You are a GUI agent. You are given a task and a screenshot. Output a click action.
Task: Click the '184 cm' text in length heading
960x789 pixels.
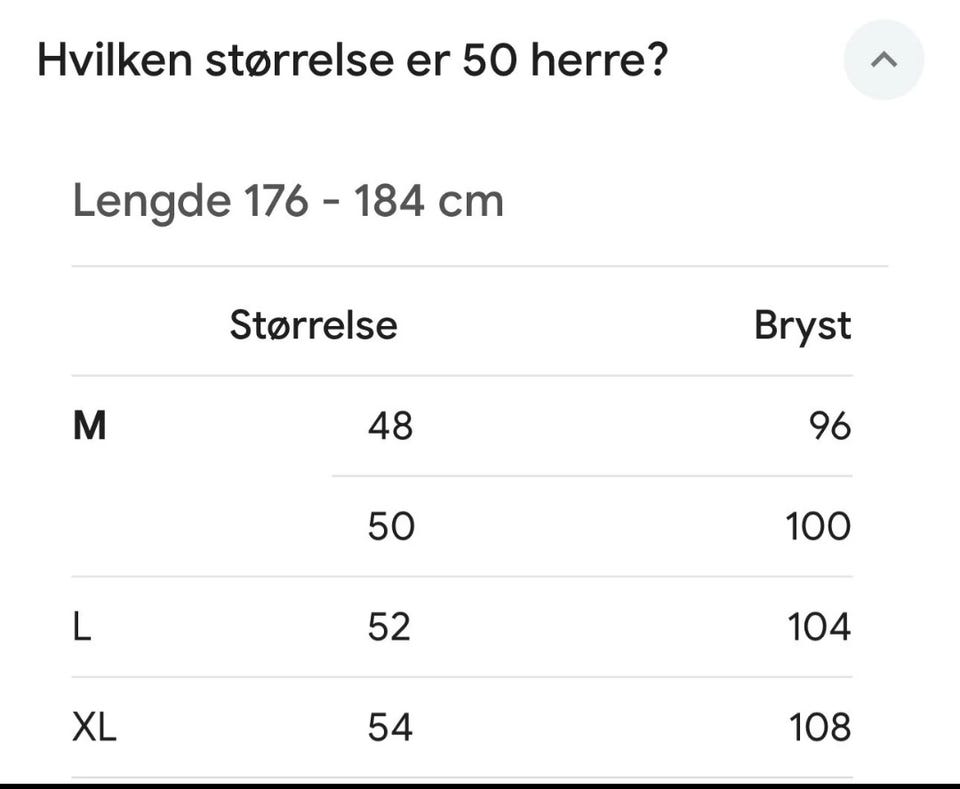(429, 201)
